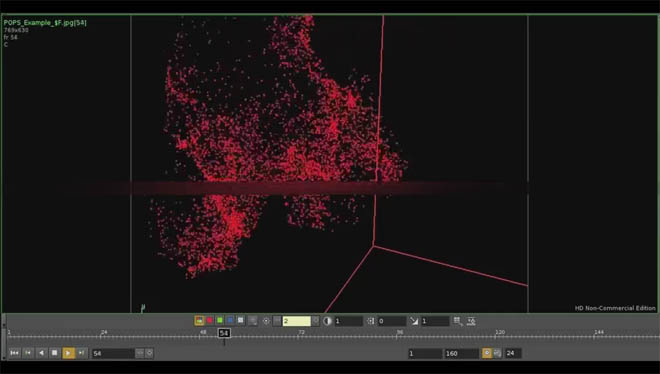Open the LUT grid icon menu
The height and width of the screenshot is (374, 660).
458,321
